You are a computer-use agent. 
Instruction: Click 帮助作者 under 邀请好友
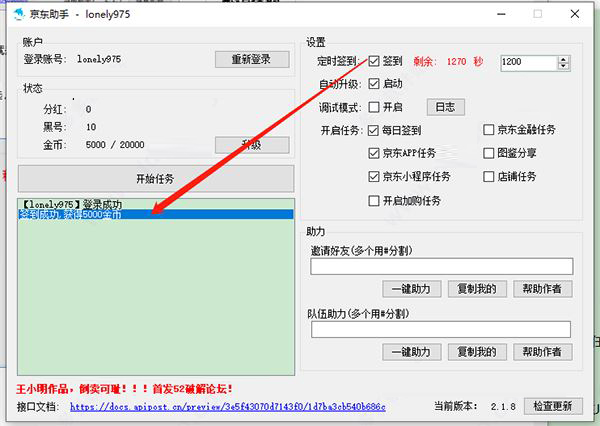click(543, 289)
